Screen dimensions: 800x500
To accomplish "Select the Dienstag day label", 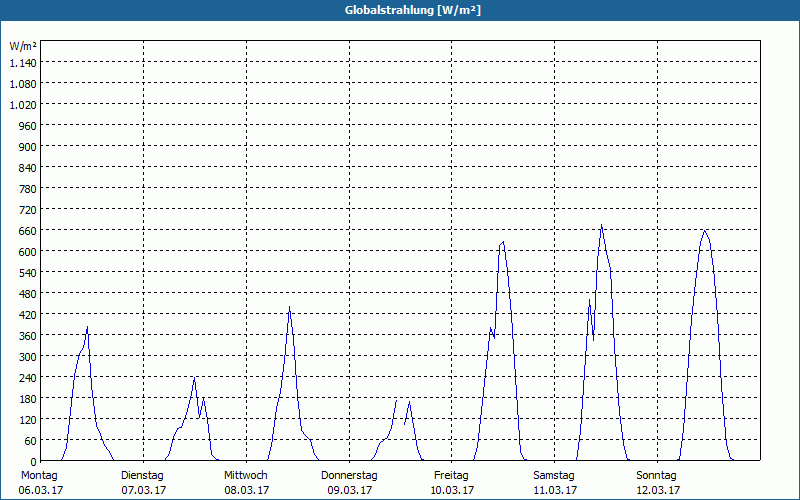I will point(142,476).
